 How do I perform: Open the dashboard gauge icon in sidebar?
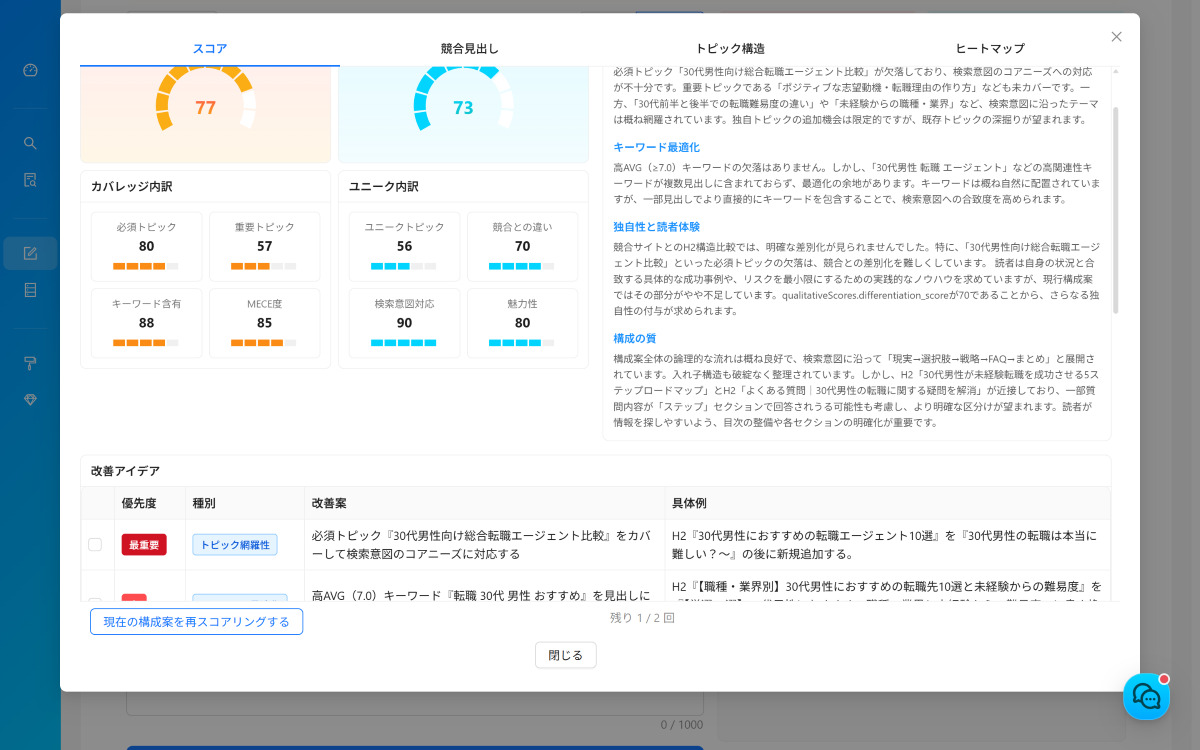pos(30,70)
